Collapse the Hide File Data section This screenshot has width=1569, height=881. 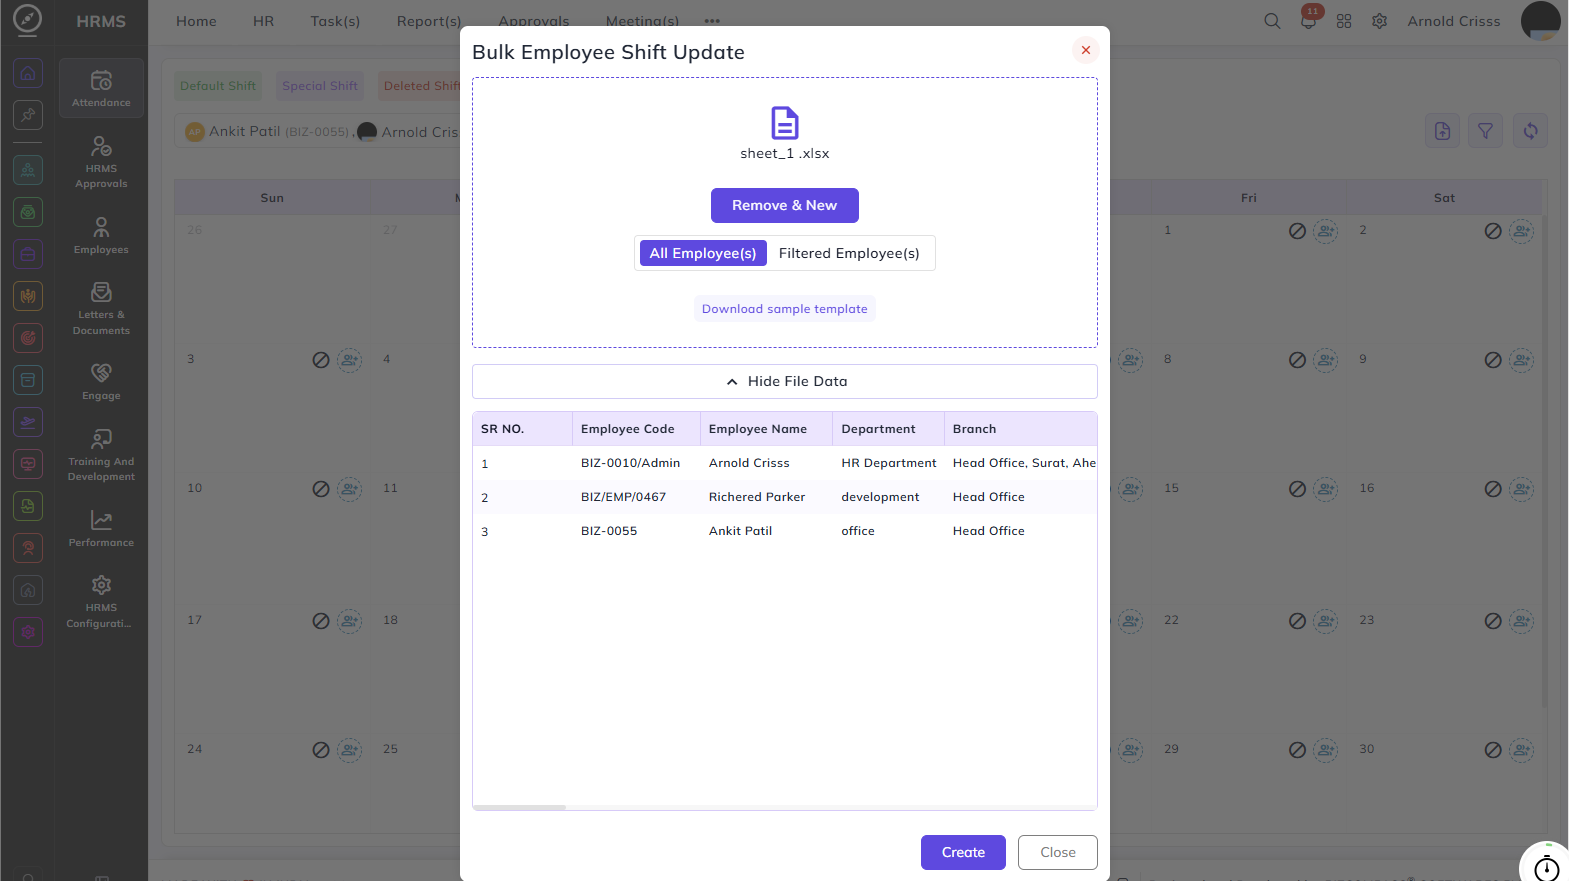point(785,381)
